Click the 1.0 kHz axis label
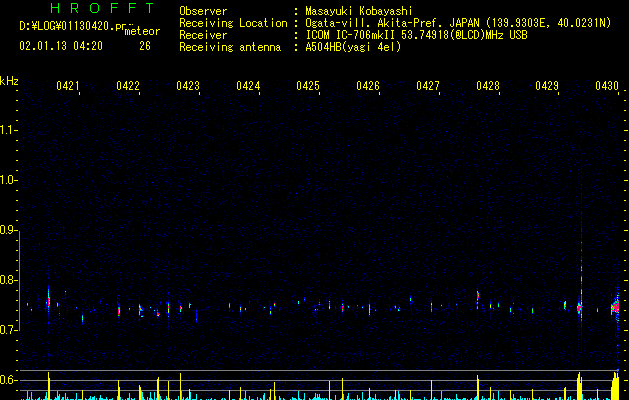This screenshot has width=629, height=400. pyautogui.click(x=8, y=180)
